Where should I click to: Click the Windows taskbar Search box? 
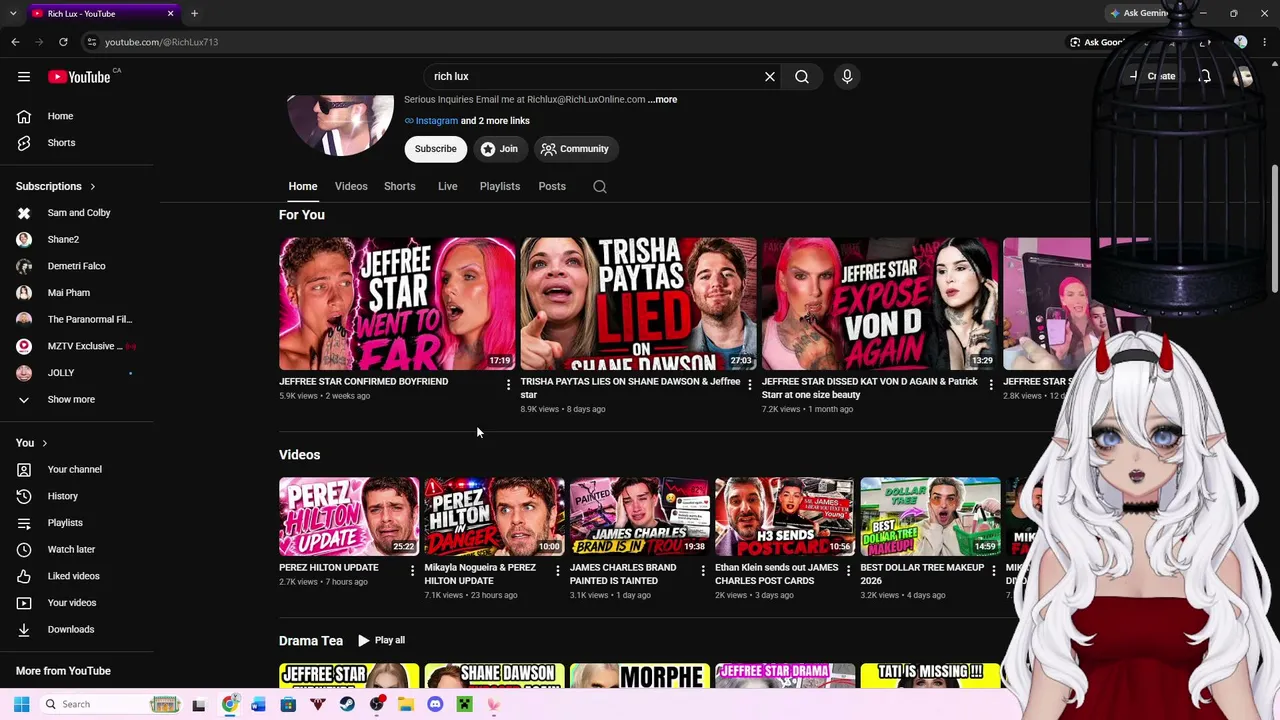[x=108, y=704]
